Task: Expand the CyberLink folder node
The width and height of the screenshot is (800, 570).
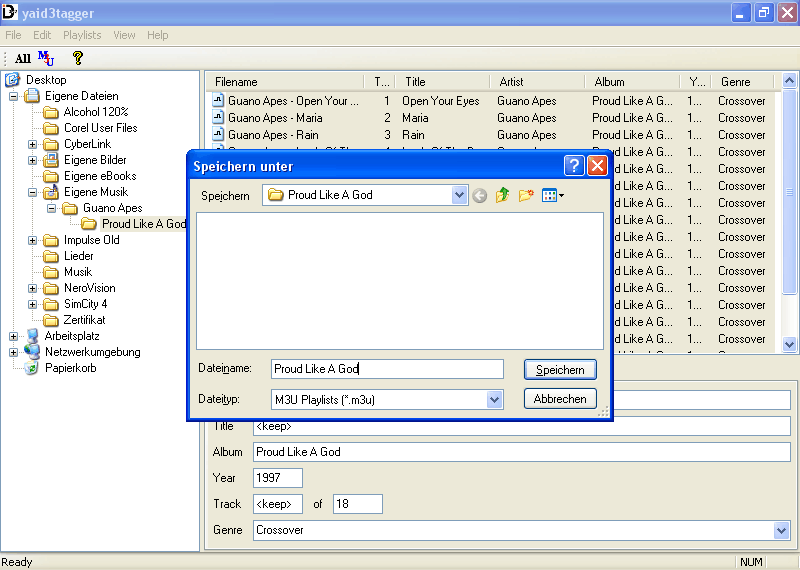Action: [32, 144]
